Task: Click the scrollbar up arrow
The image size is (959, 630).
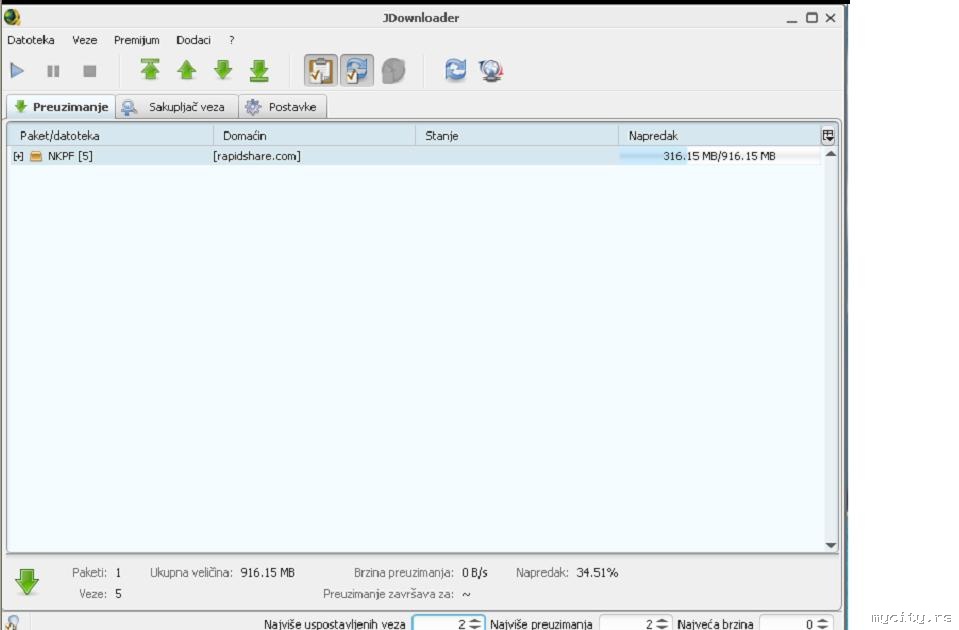Action: pyautogui.click(x=831, y=154)
